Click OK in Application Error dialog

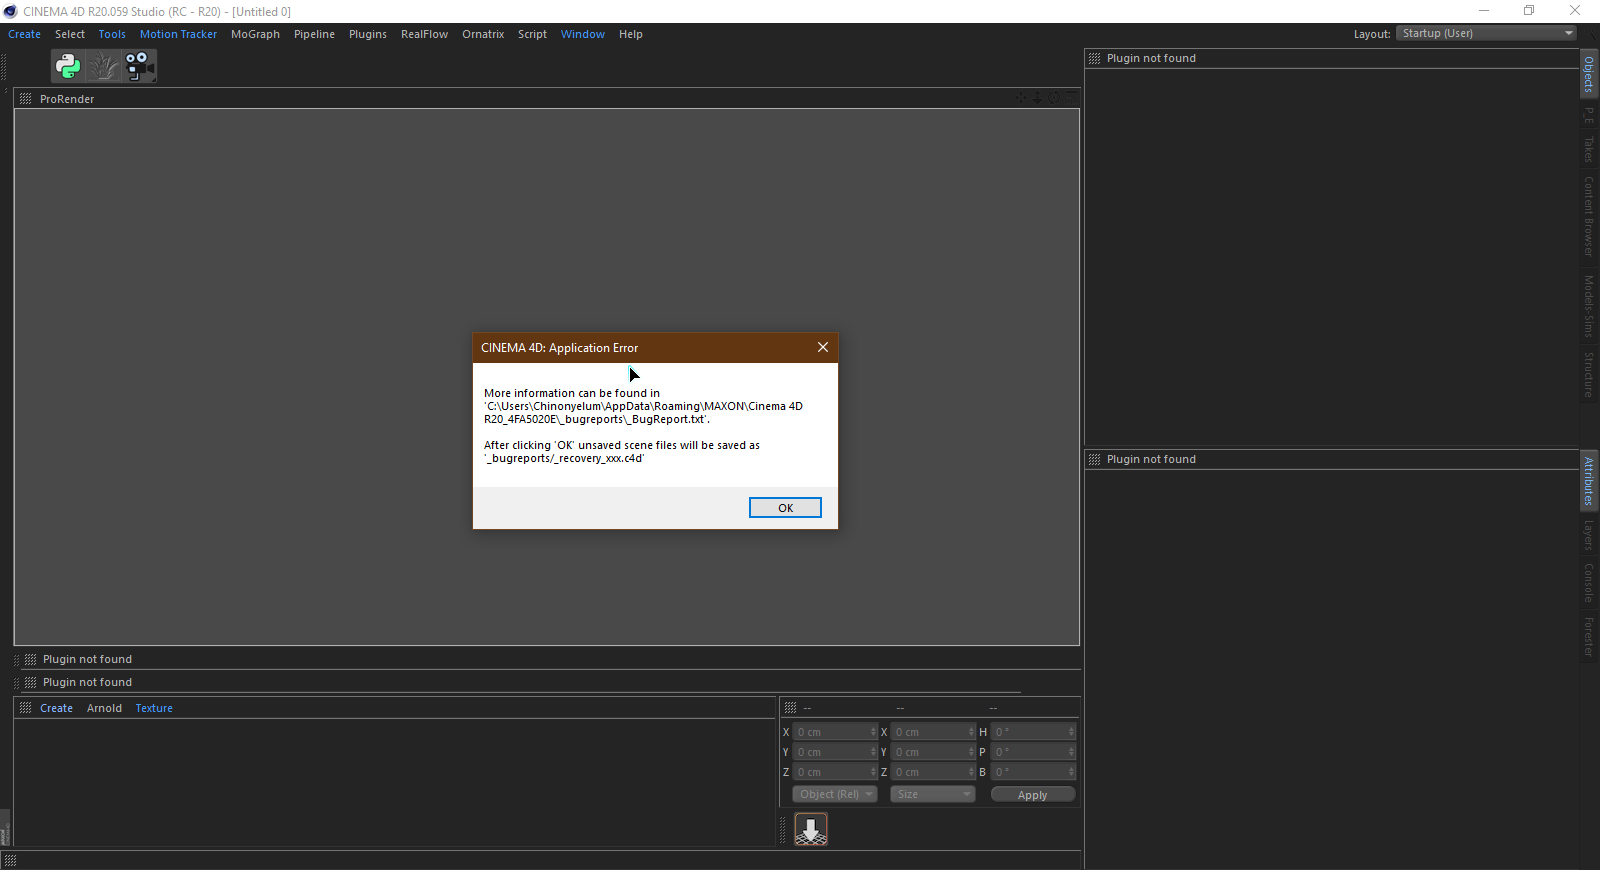click(785, 508)
